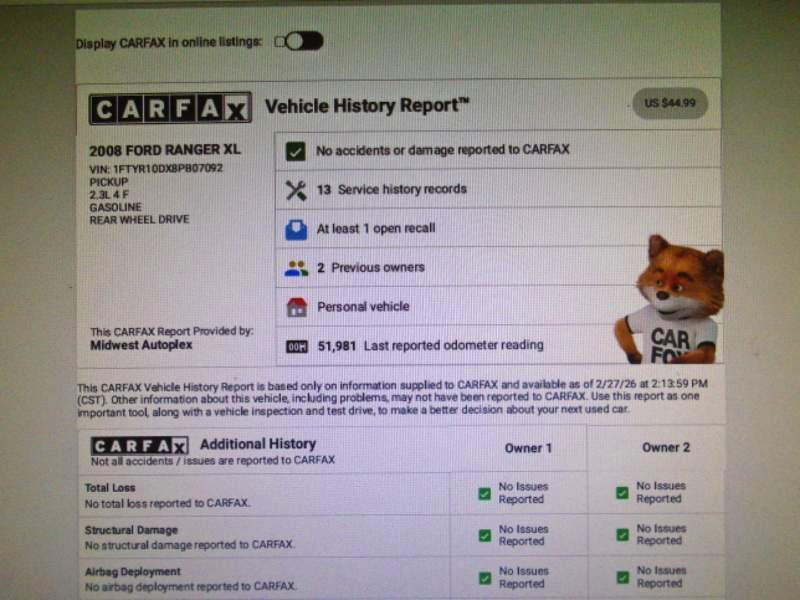Click the CARFAX logo beside Additional History
800x600 pixels.
pos(139,445)
